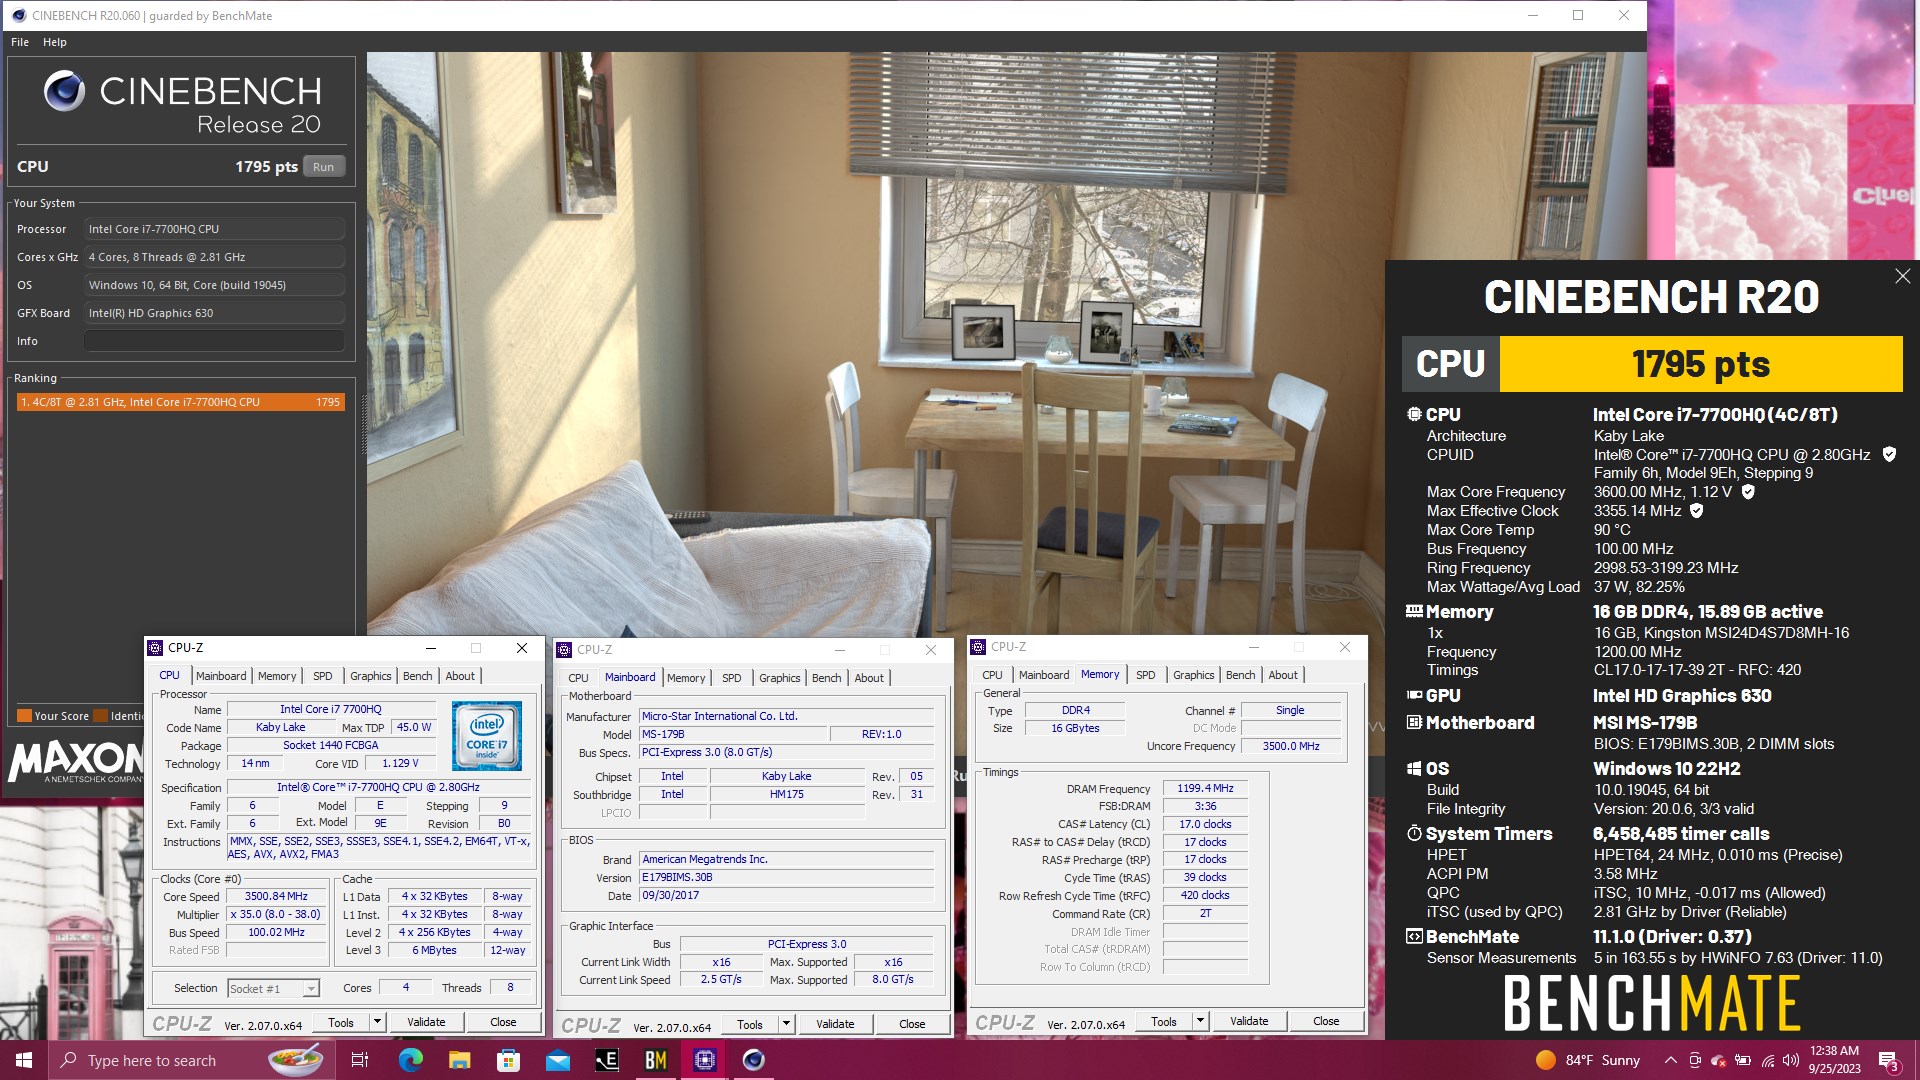Click the Your Score orange color swatch
This screenshot has height=1080, width=1920.
point(24,716)
